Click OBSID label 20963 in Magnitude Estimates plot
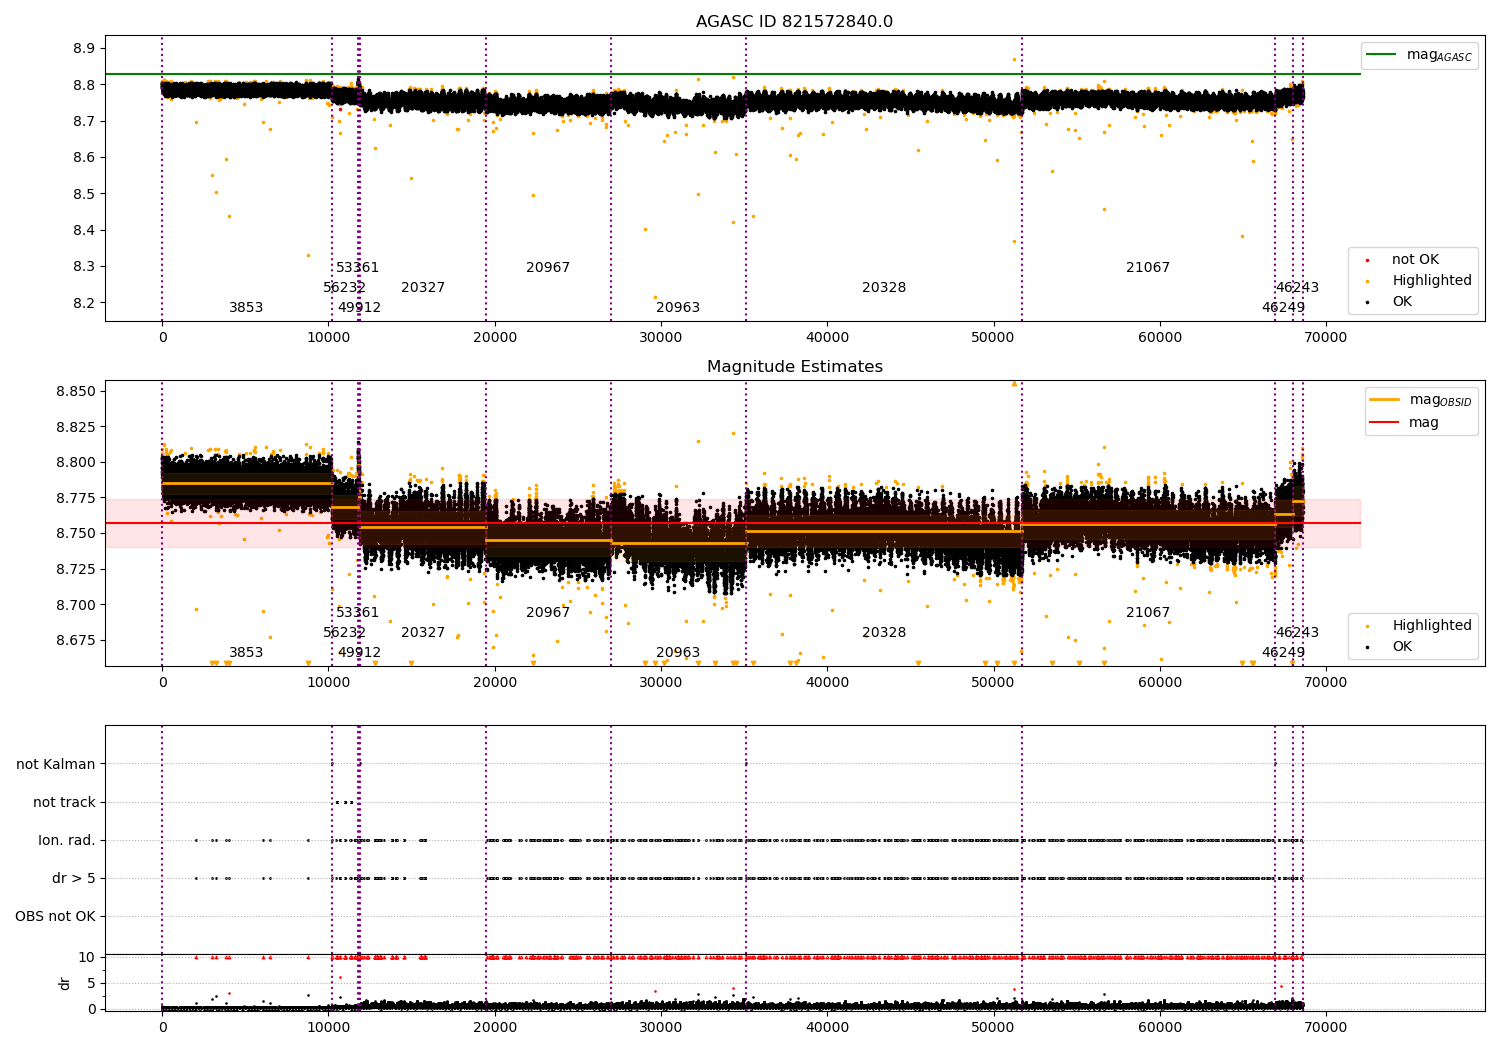 [x=678, y=653]
